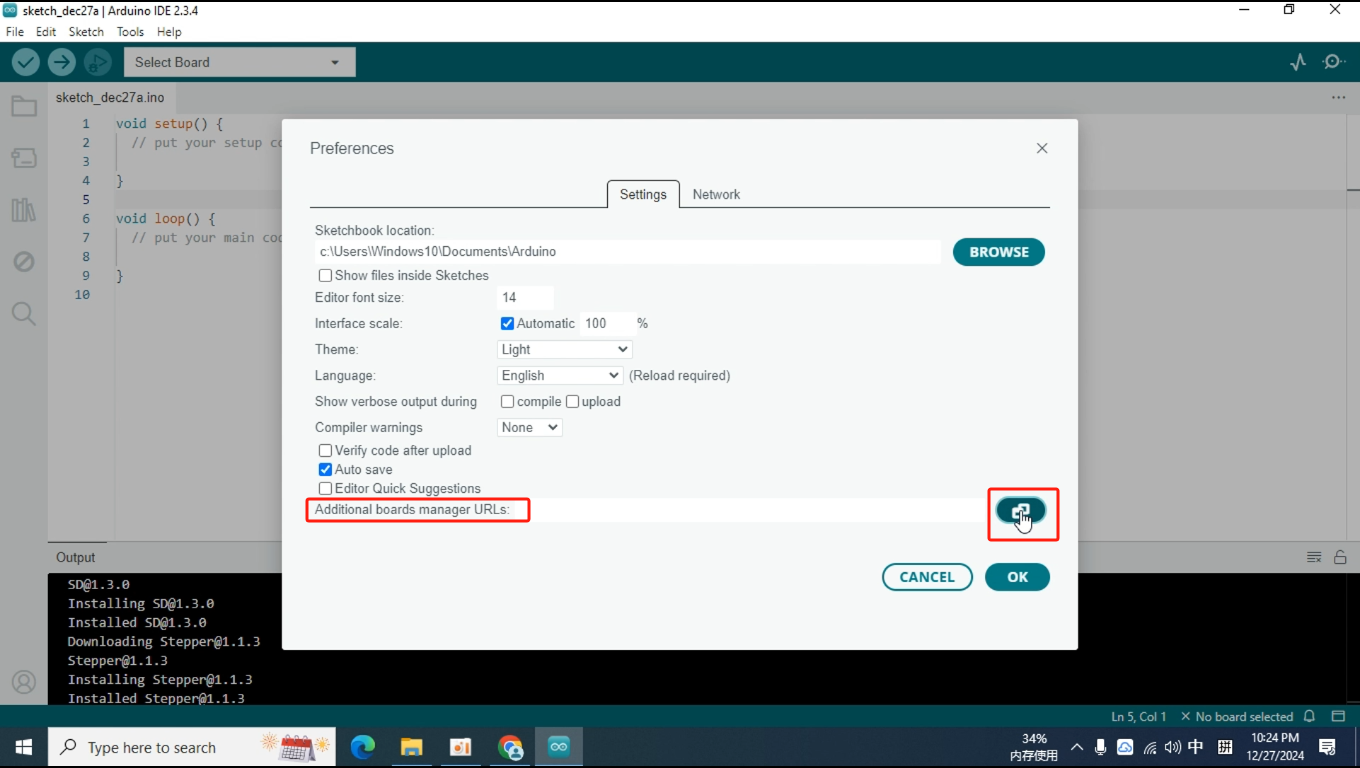Click No board selected in status bar

coord(1237,716)
